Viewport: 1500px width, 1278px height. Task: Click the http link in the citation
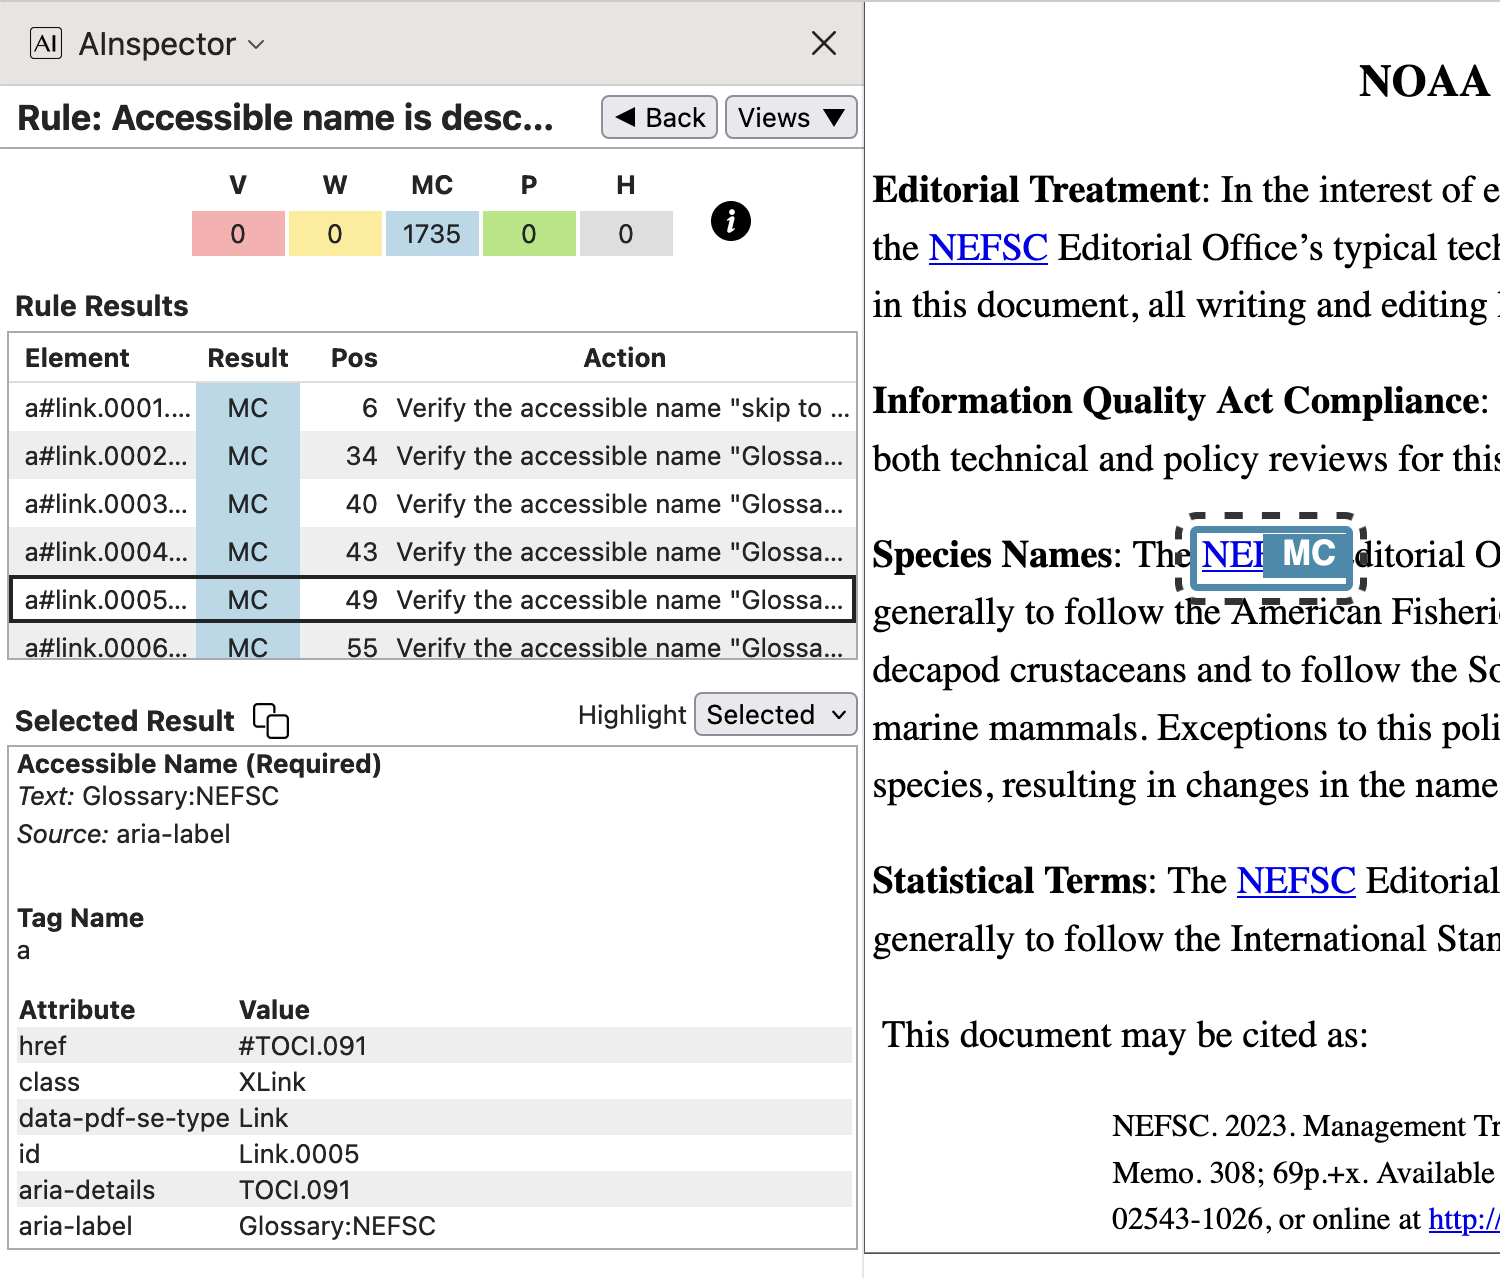(x=1463, y=1219)
